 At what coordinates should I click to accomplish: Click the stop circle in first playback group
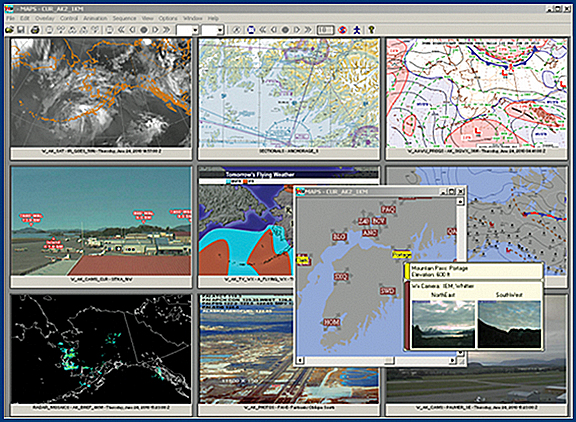(x=144, y=30)
